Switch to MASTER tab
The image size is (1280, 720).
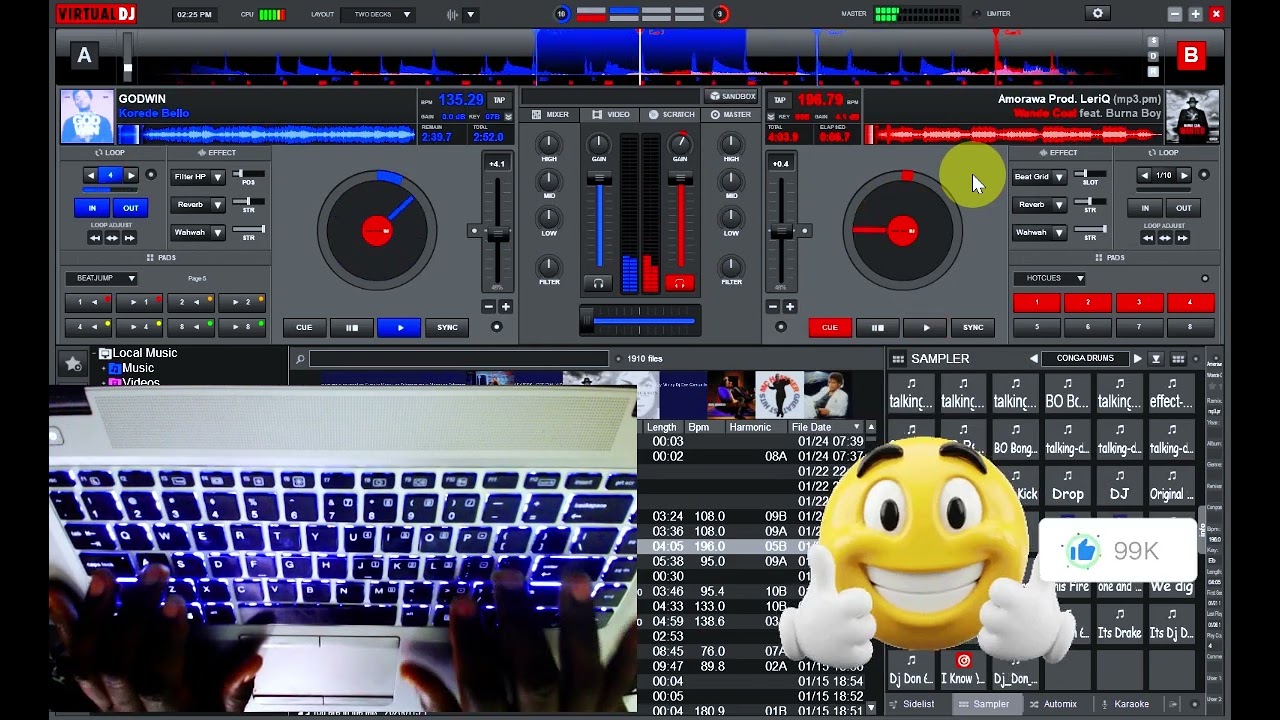point(731,114)
